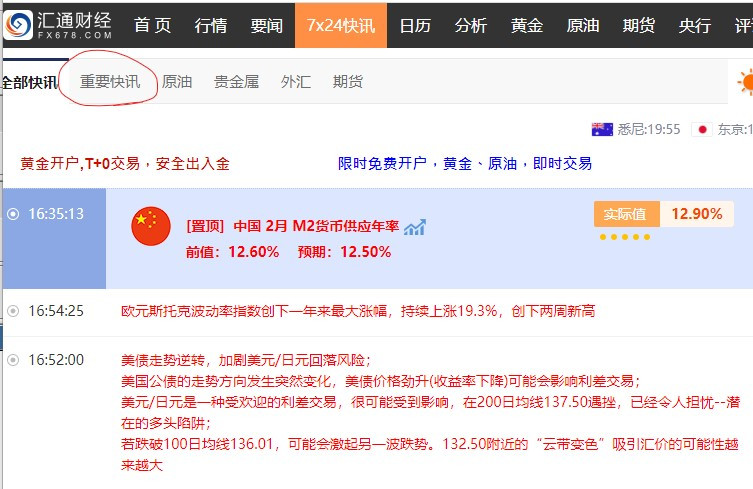
Task: Open the 首页 home menu item
Action: coord(153,25)
